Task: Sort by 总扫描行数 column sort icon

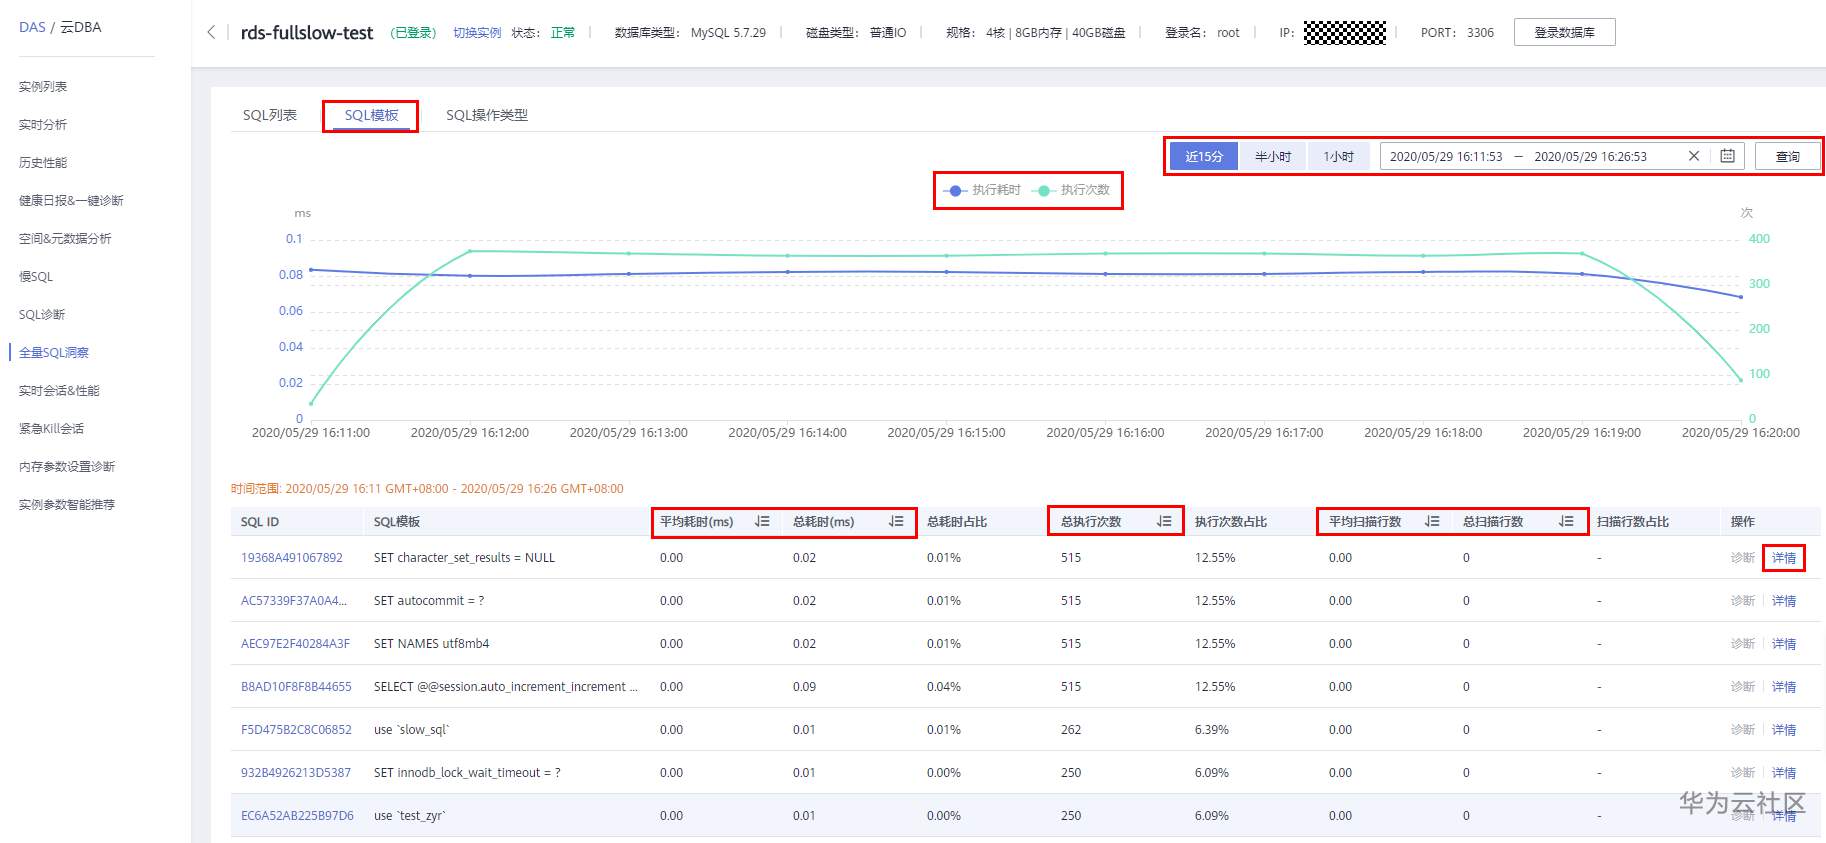Action: click(x=1566, y=521)
